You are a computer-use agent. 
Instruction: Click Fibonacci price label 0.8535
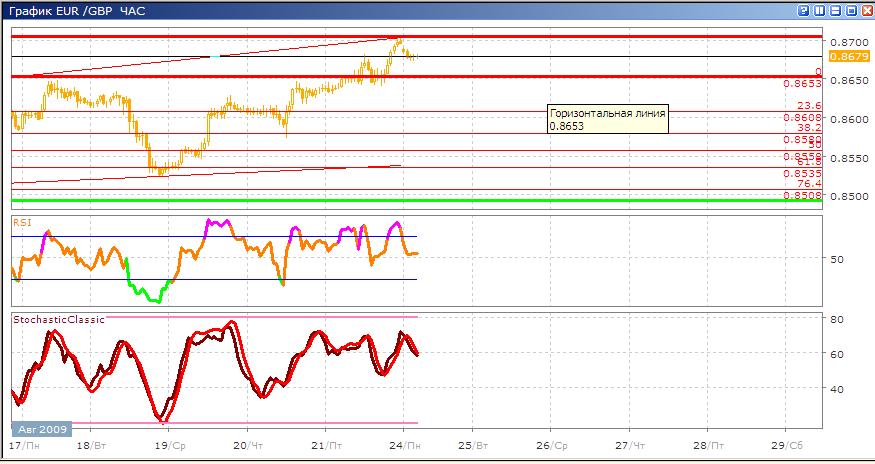(802, 174)
